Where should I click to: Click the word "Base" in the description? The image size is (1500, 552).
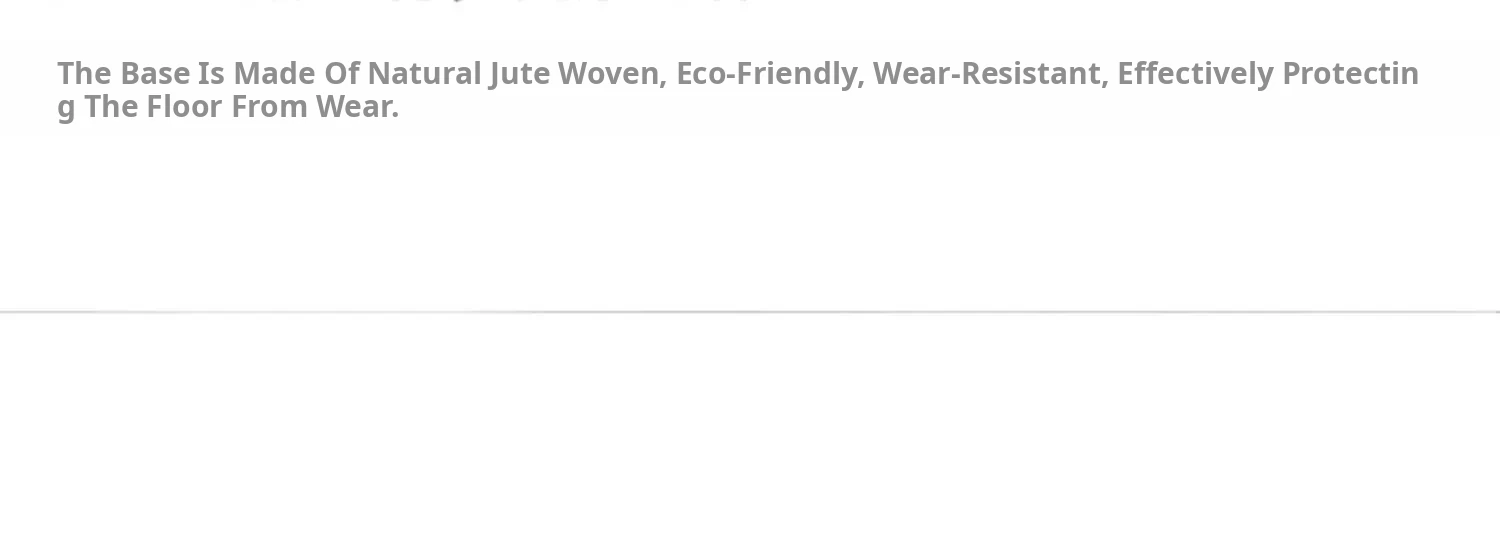click(155, 74)
